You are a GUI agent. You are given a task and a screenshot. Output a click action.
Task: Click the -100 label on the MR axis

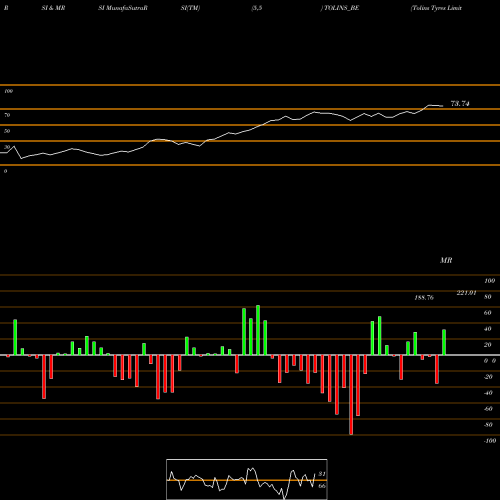click(489, 441)
